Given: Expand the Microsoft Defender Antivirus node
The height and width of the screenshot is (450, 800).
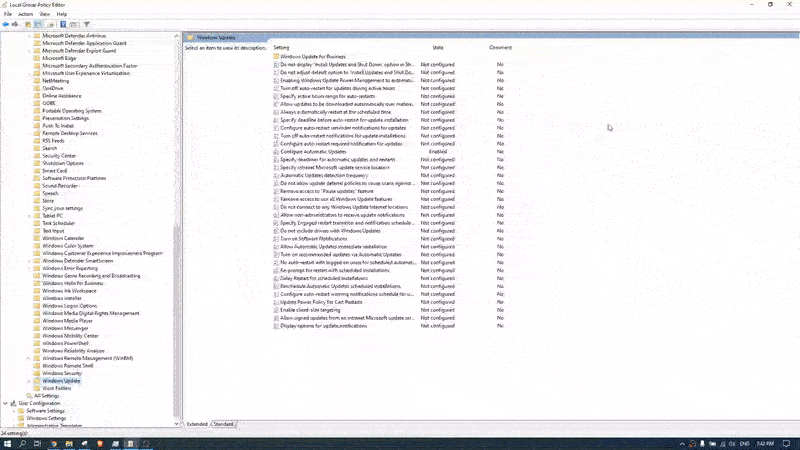Looking at the screenshot, I should tap(29, 36).
